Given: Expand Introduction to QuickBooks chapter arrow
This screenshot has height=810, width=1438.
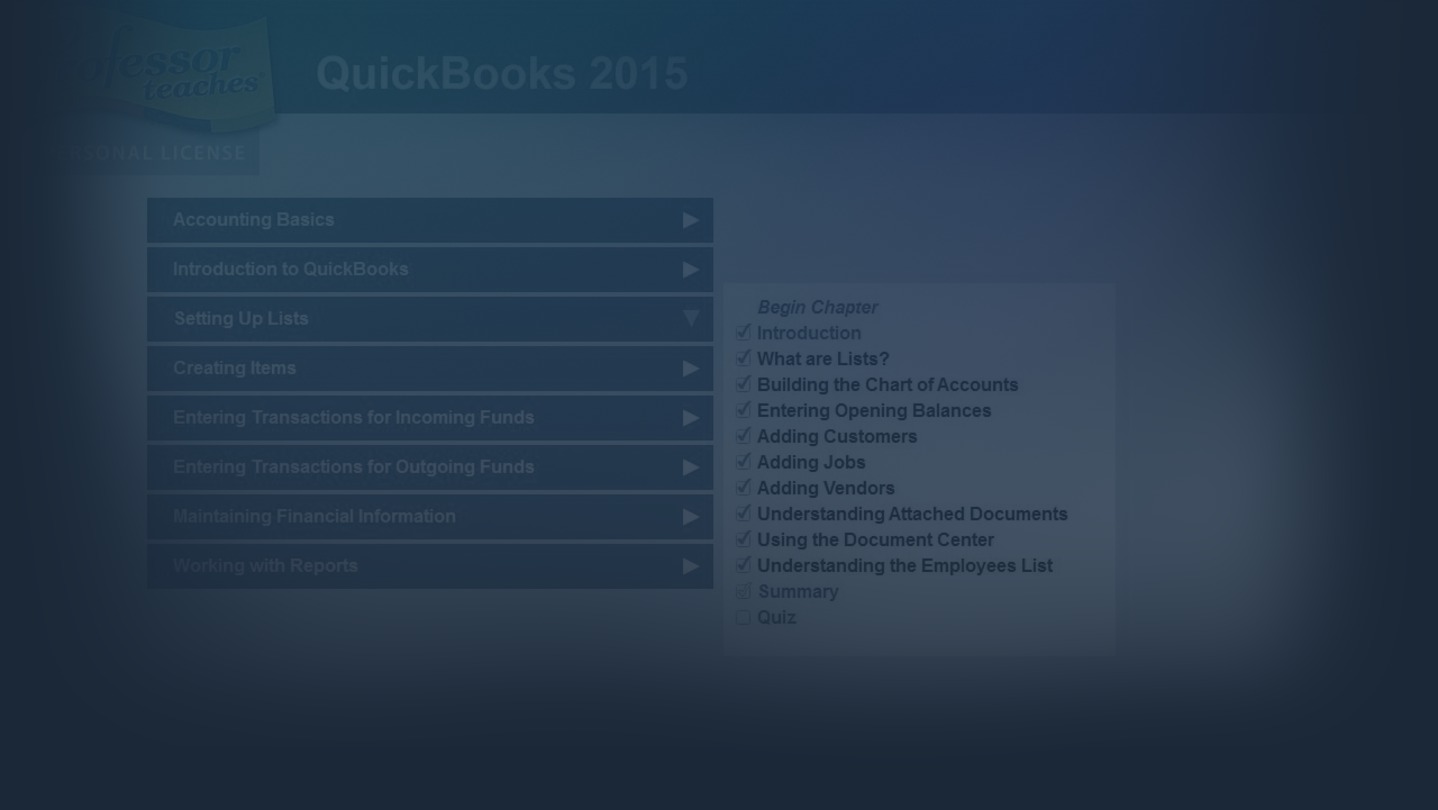Looking at the screenshot, I should 690,270.
